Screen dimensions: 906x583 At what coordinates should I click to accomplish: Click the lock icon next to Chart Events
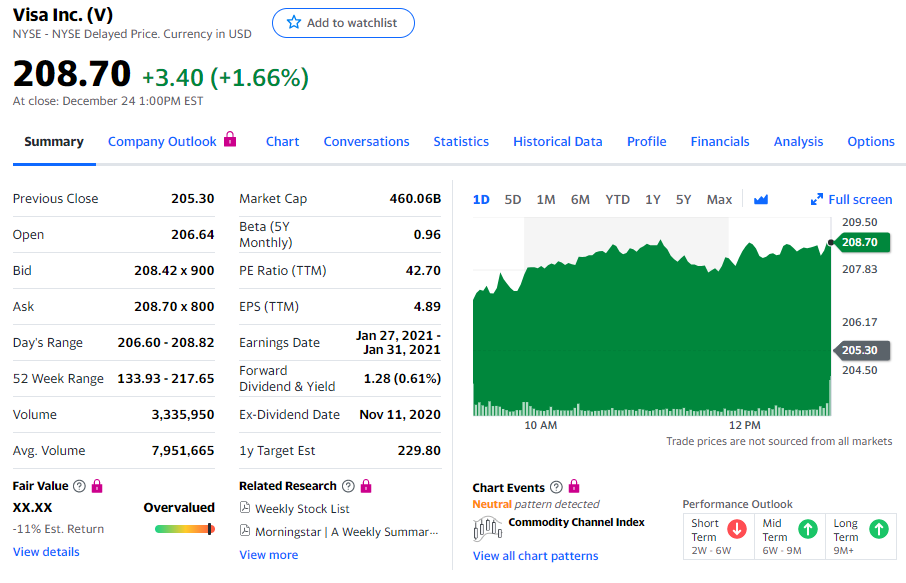click(x=574, y=486)
